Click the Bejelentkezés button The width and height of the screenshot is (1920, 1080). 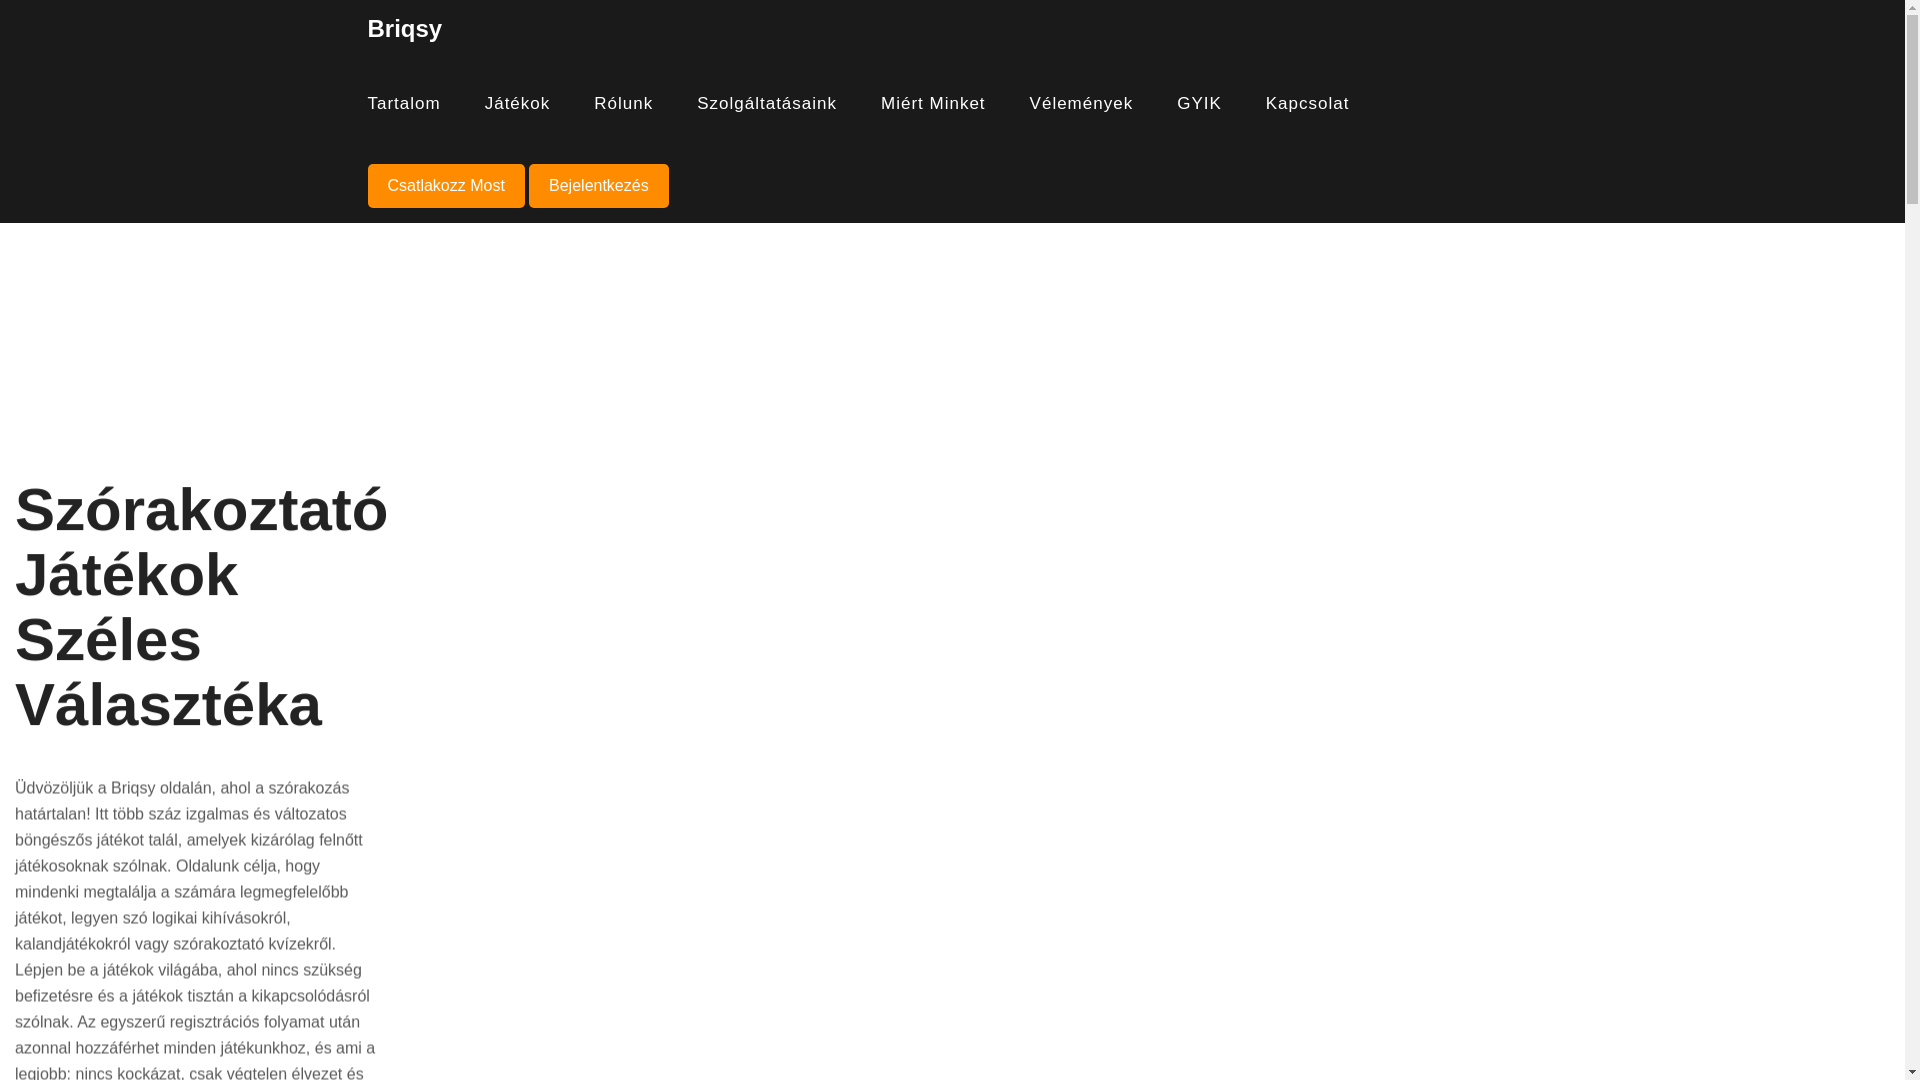[x=599, y=186]
